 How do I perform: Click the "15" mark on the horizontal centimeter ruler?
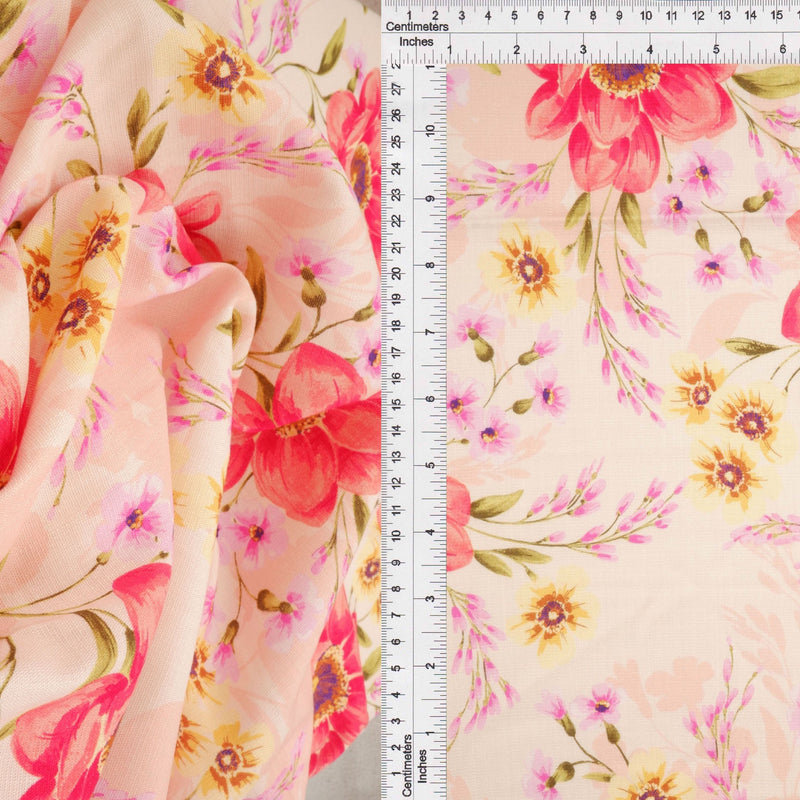click(x=777, y=15)
